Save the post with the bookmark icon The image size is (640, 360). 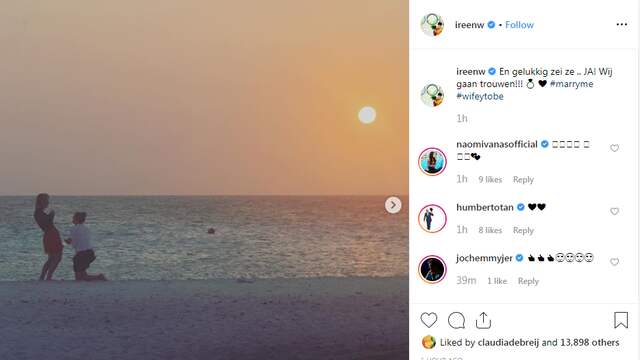(621, 320)
